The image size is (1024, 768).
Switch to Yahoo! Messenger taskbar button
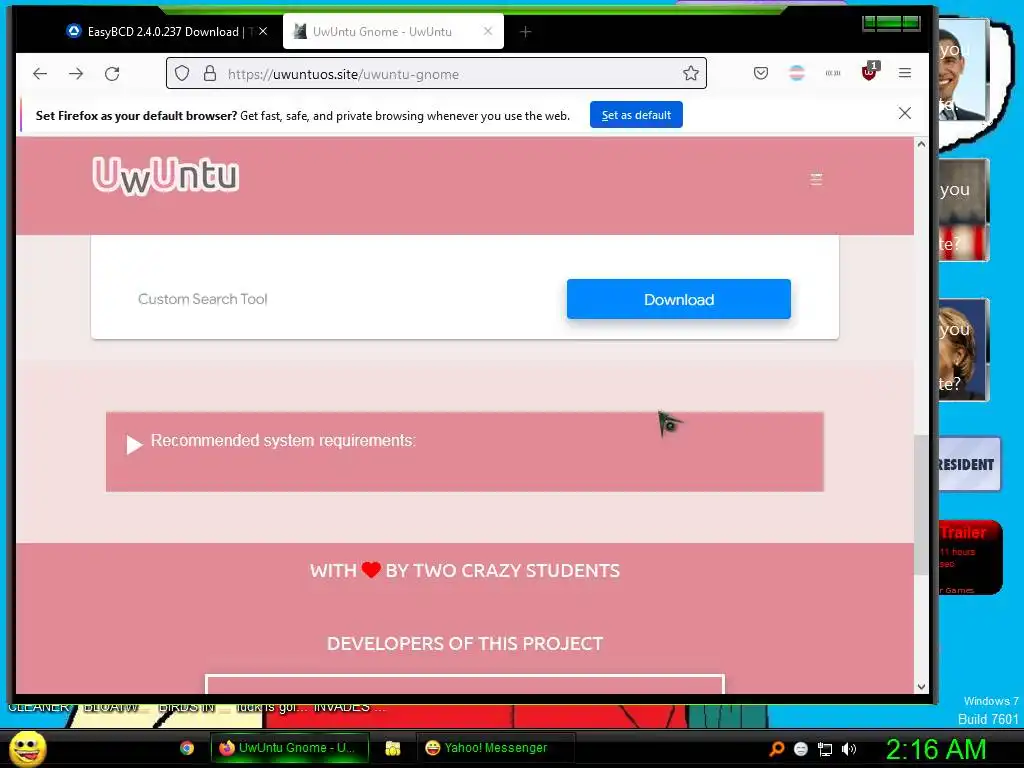[x=495, y=748]
